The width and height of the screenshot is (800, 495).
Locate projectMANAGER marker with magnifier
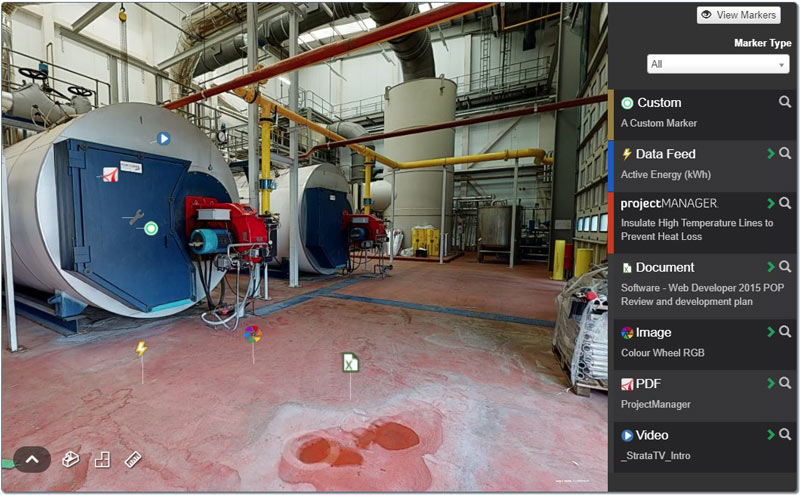click(x=785, y=203)
